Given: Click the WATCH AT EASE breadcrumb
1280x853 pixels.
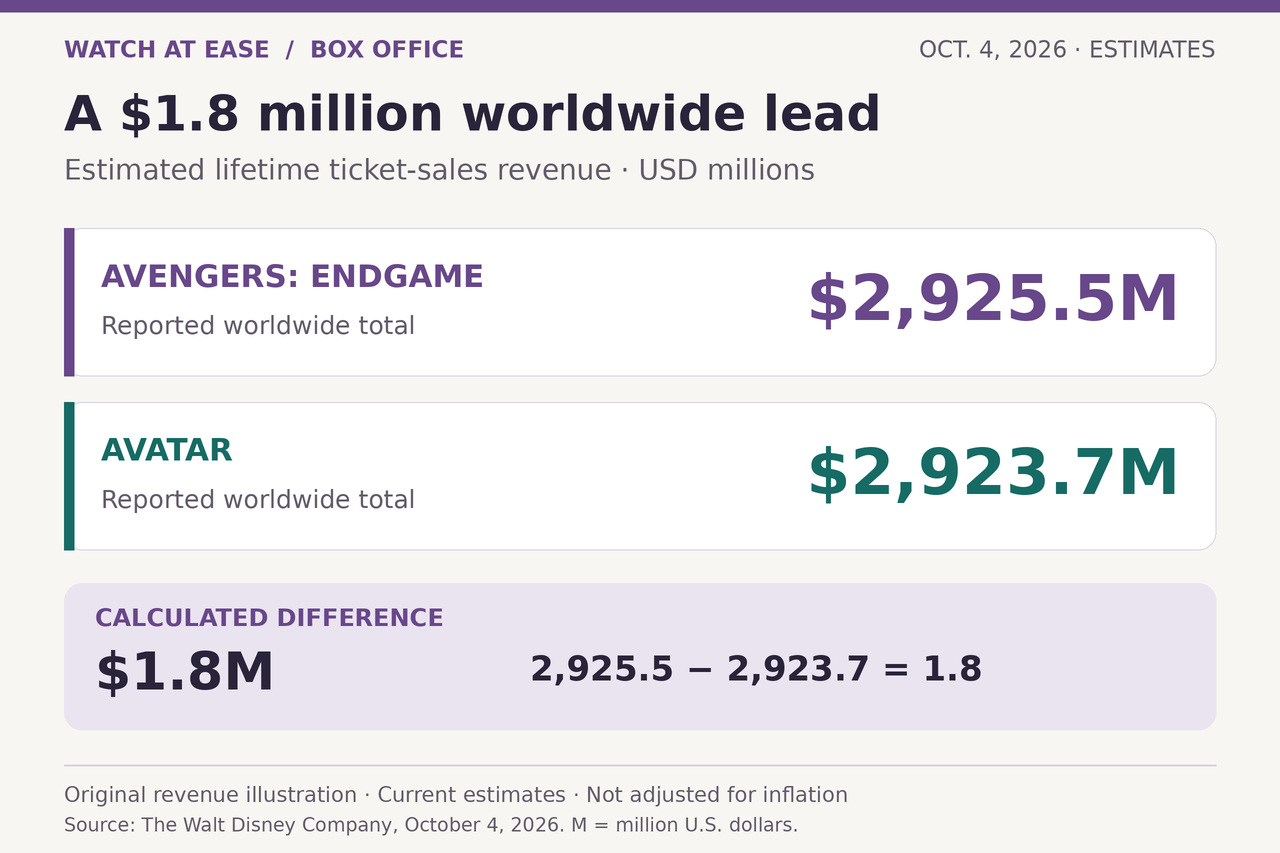Looking at the screenshot, I should coord(167,50).
